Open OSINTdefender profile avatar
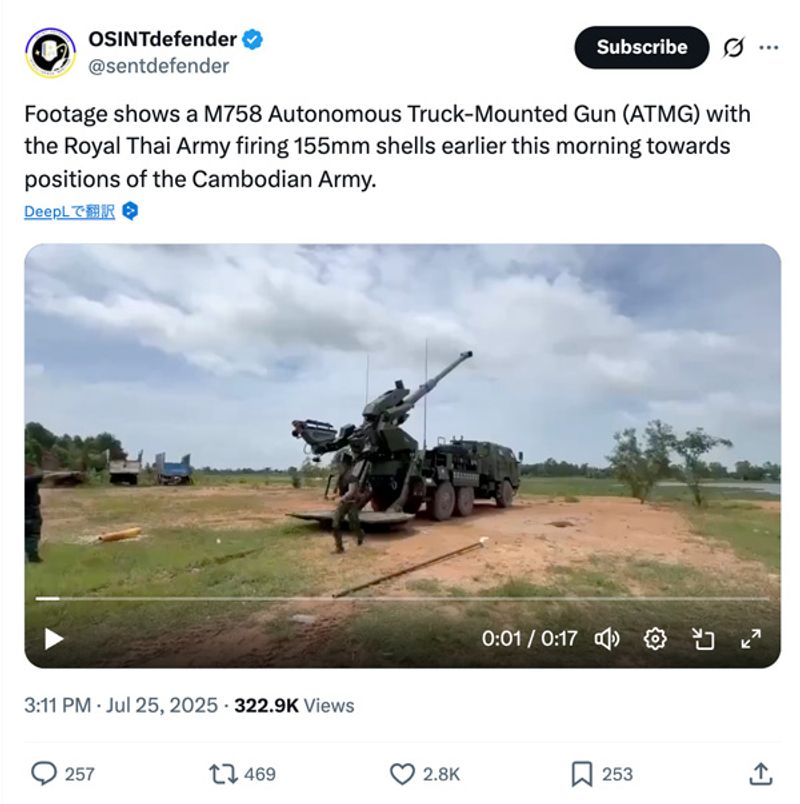Screen dimensions: 800x804 (x=50, y=52)
